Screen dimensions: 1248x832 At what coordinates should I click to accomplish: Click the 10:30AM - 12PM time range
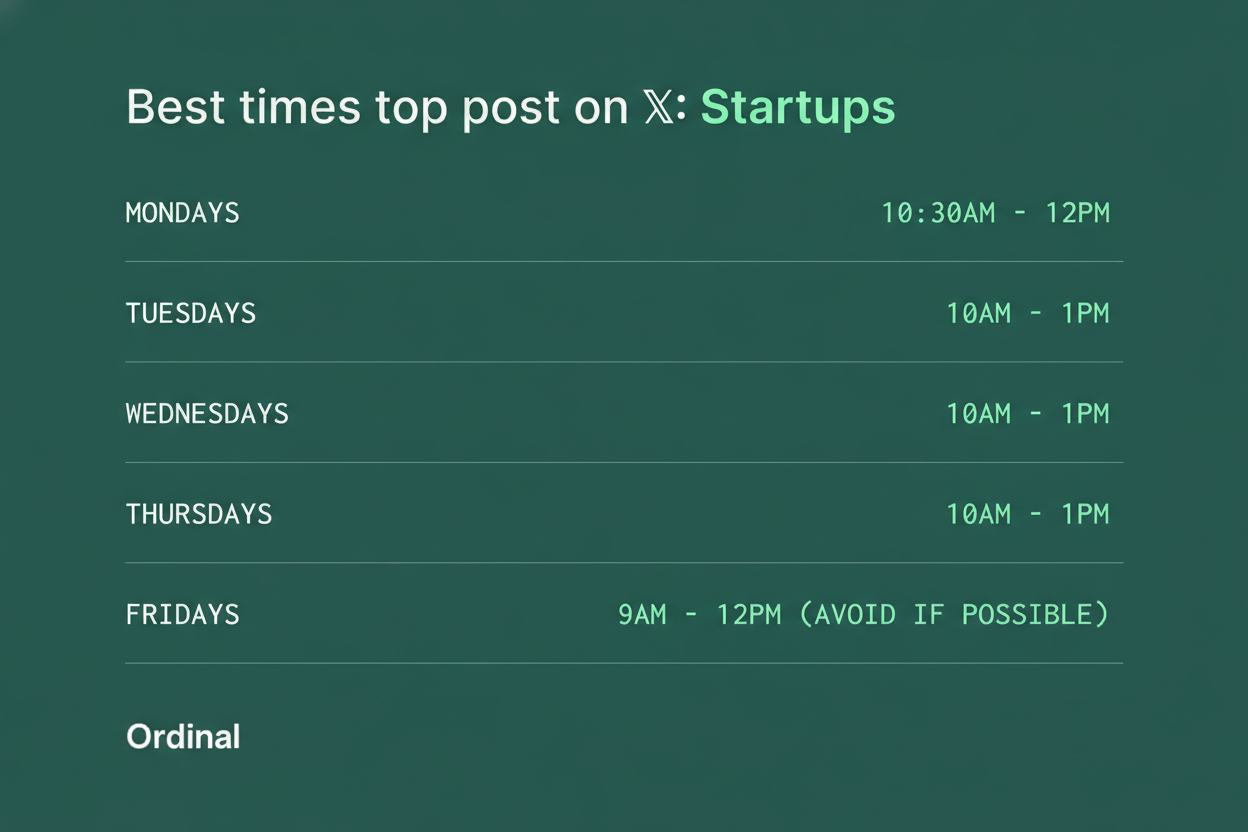coord(996,213)
